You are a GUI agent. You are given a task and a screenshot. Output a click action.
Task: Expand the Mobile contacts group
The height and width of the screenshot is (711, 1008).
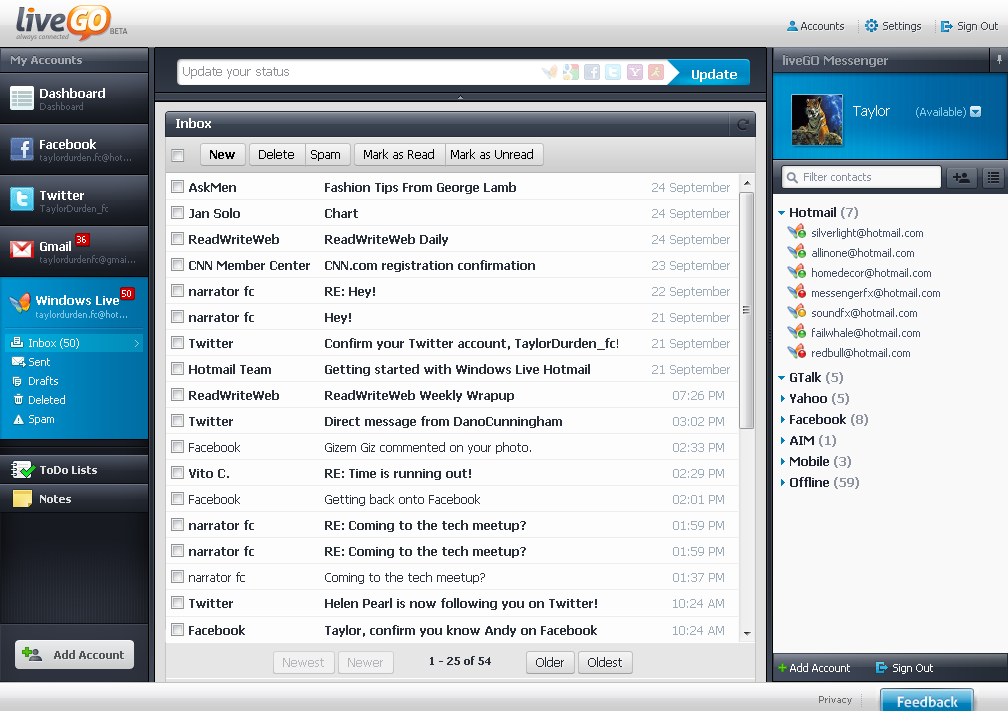coord(782,462)
